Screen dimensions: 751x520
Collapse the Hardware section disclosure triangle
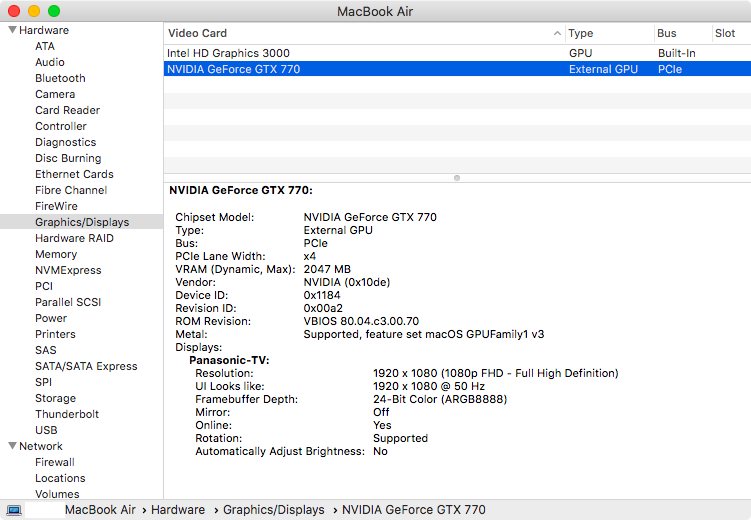click(x=12, y=30)
